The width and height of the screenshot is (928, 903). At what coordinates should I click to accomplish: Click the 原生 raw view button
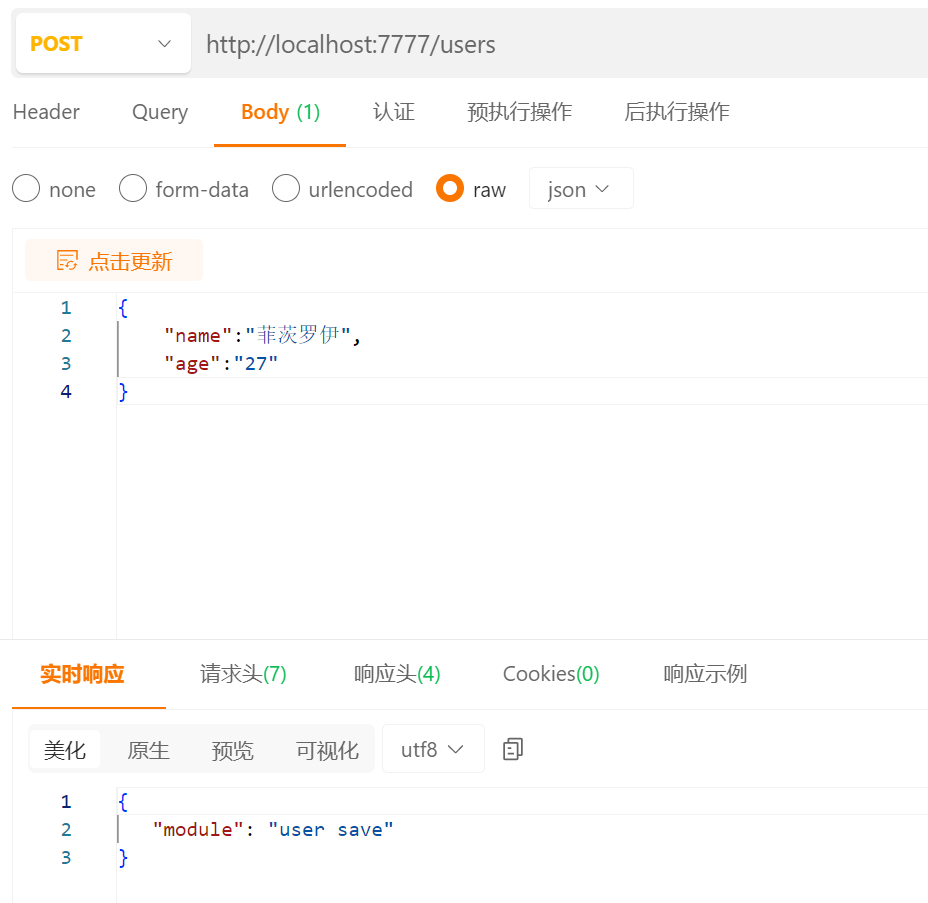149,748
